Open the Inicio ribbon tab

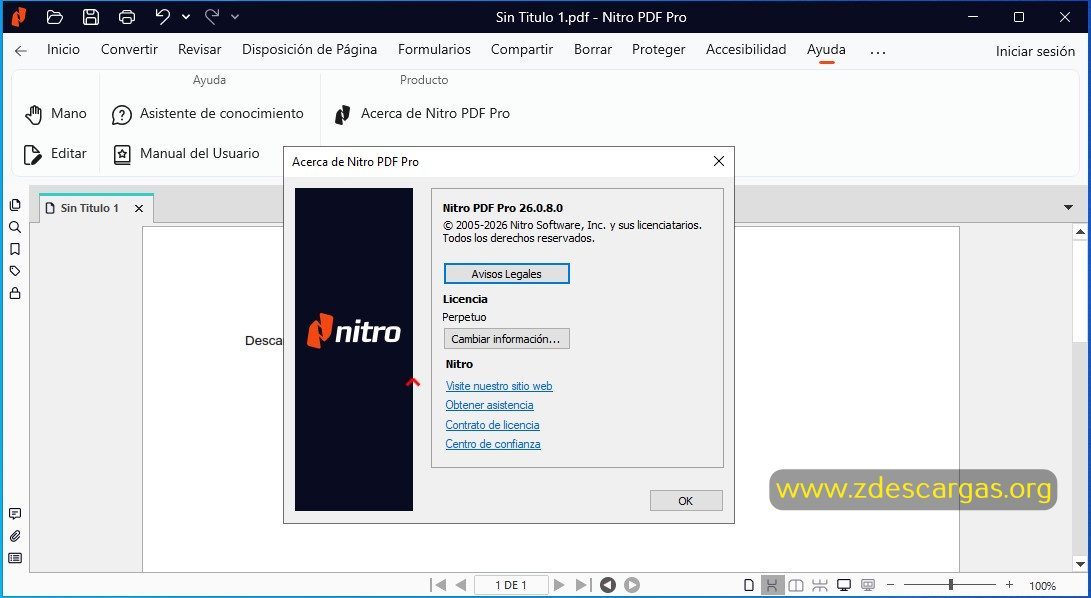(x=63, y=49)
